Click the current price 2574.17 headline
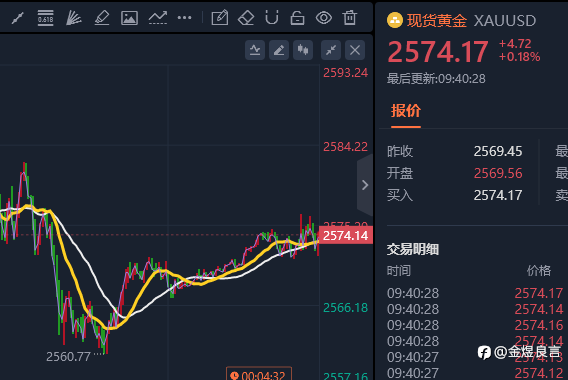 [438, 52]
